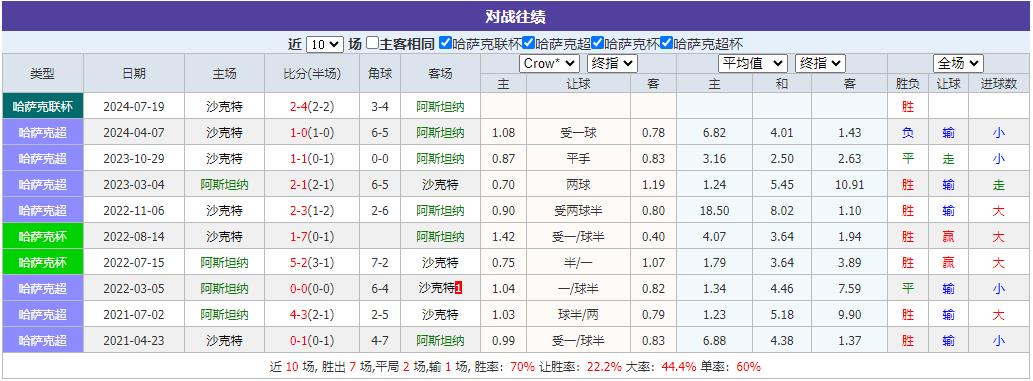This screenshot has width=1033, height=381.
Task: Open the 終指 dropdown beside 平均值
Action: [x=820, y=63]
